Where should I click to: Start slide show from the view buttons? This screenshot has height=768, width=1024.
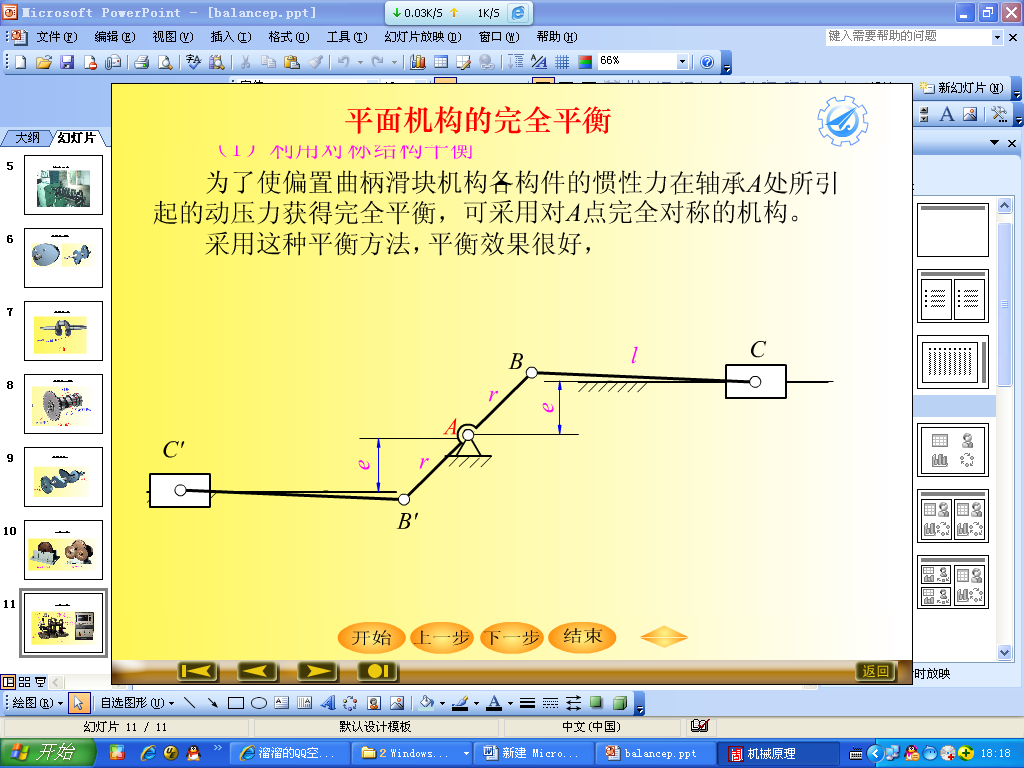coord(40,682)
